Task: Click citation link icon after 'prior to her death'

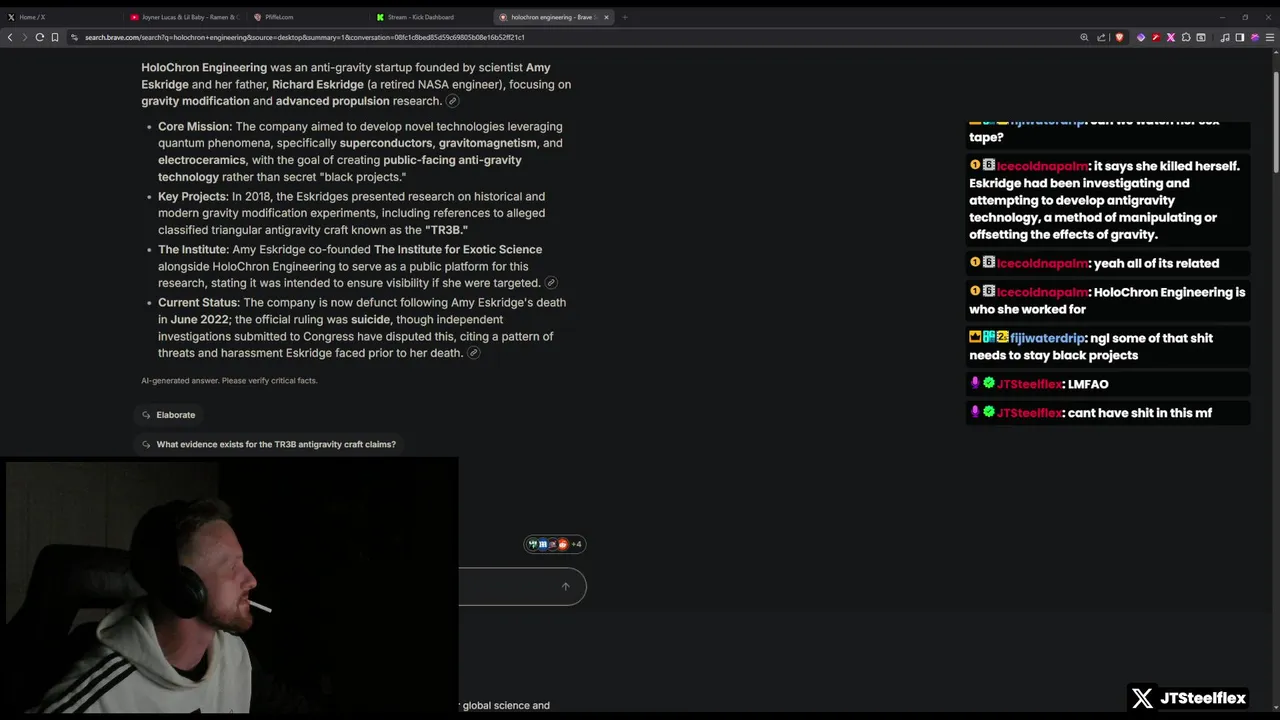Action: coord(474,353)
